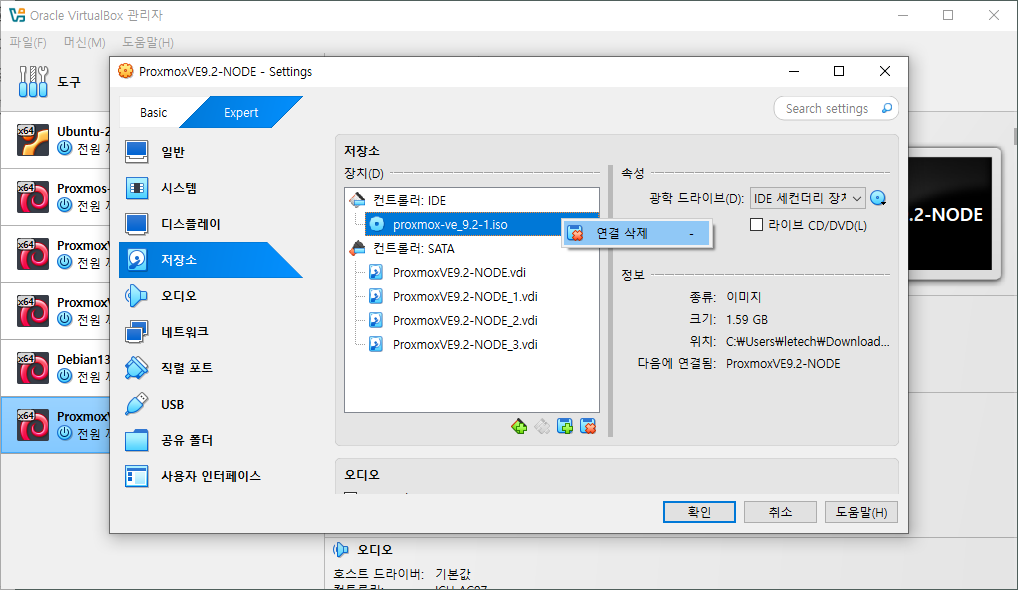Image resolution: width=1018 pixels, height=590 pixels.
Task: Open the 직렬 포트 settings category
Action: 210,368
